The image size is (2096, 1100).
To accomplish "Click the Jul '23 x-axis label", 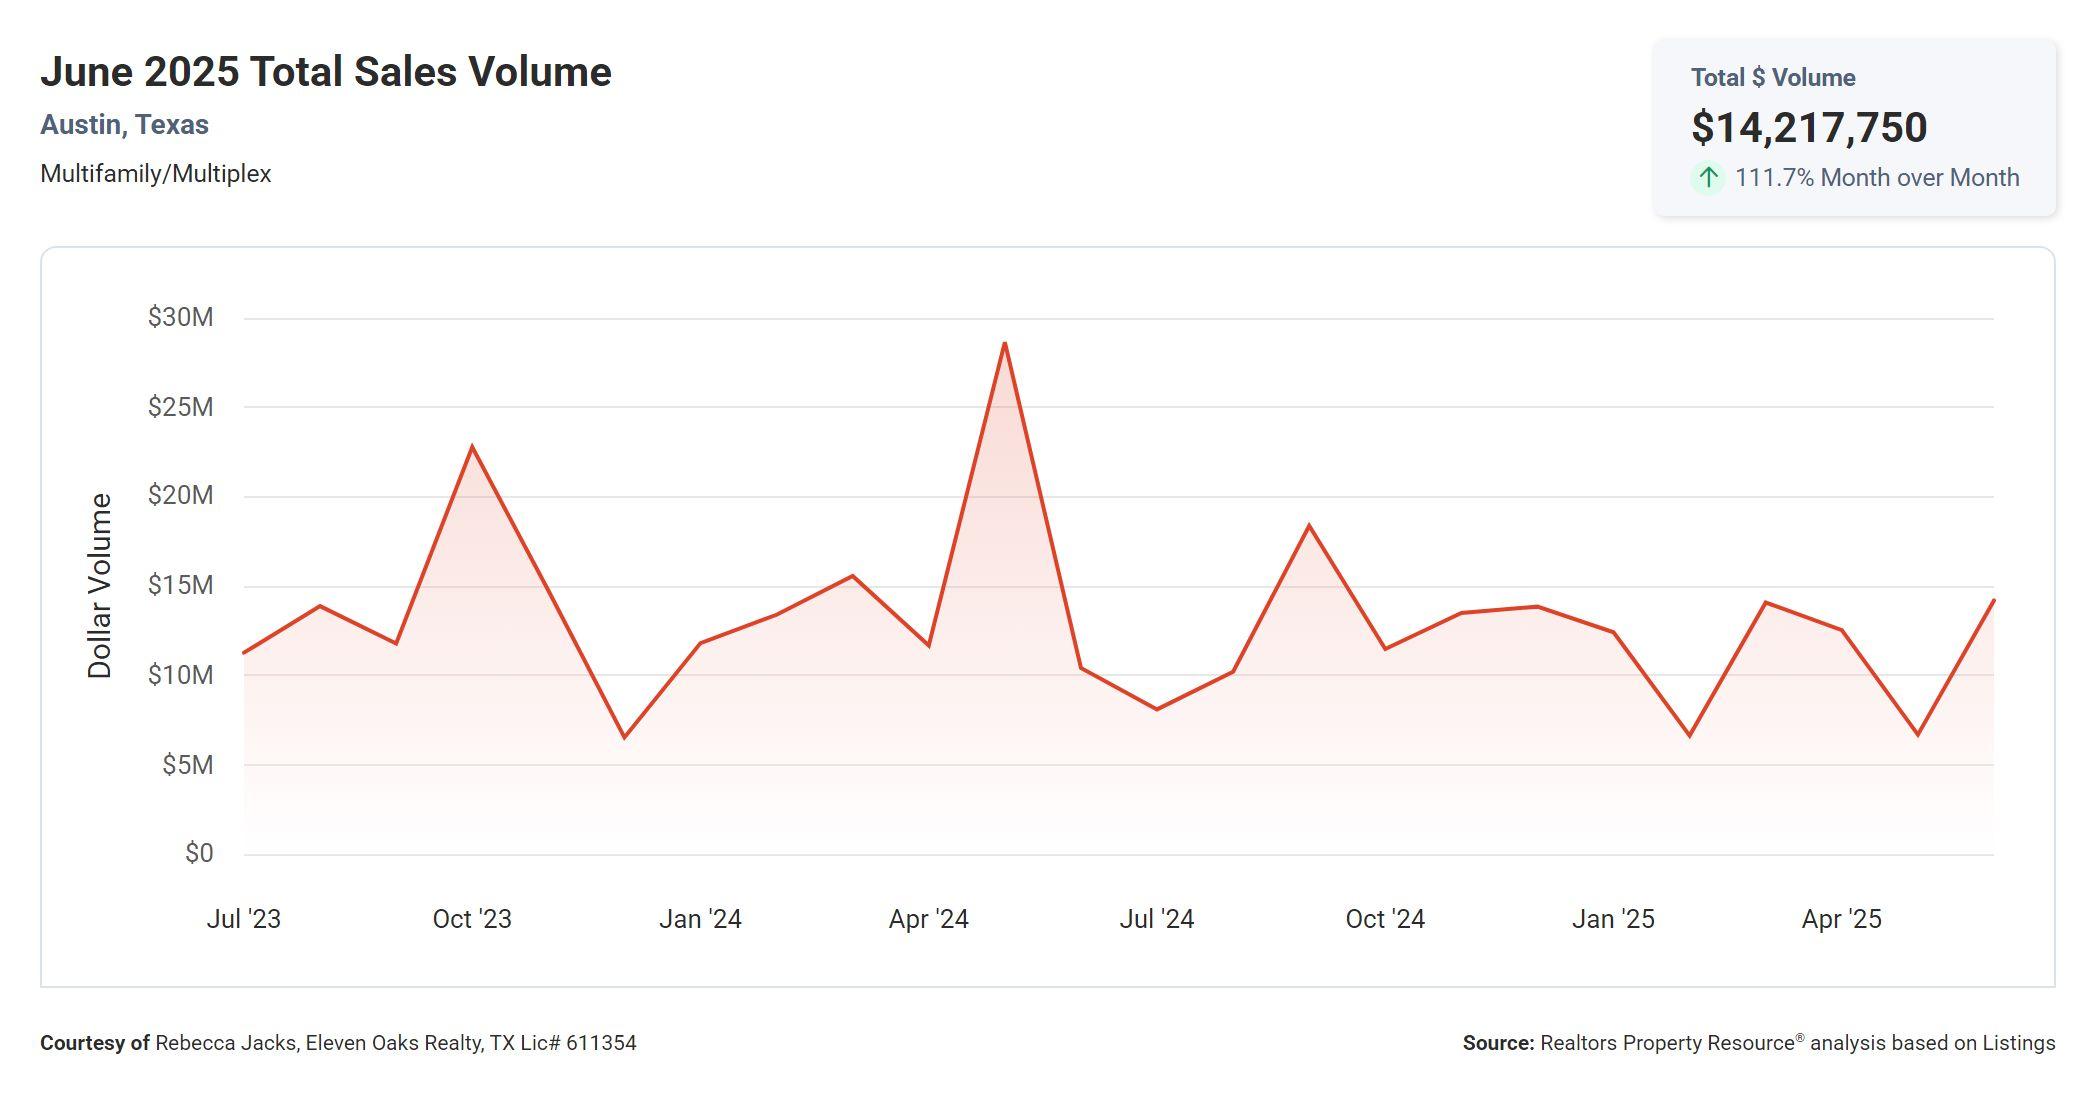I will tap(243, 919).
